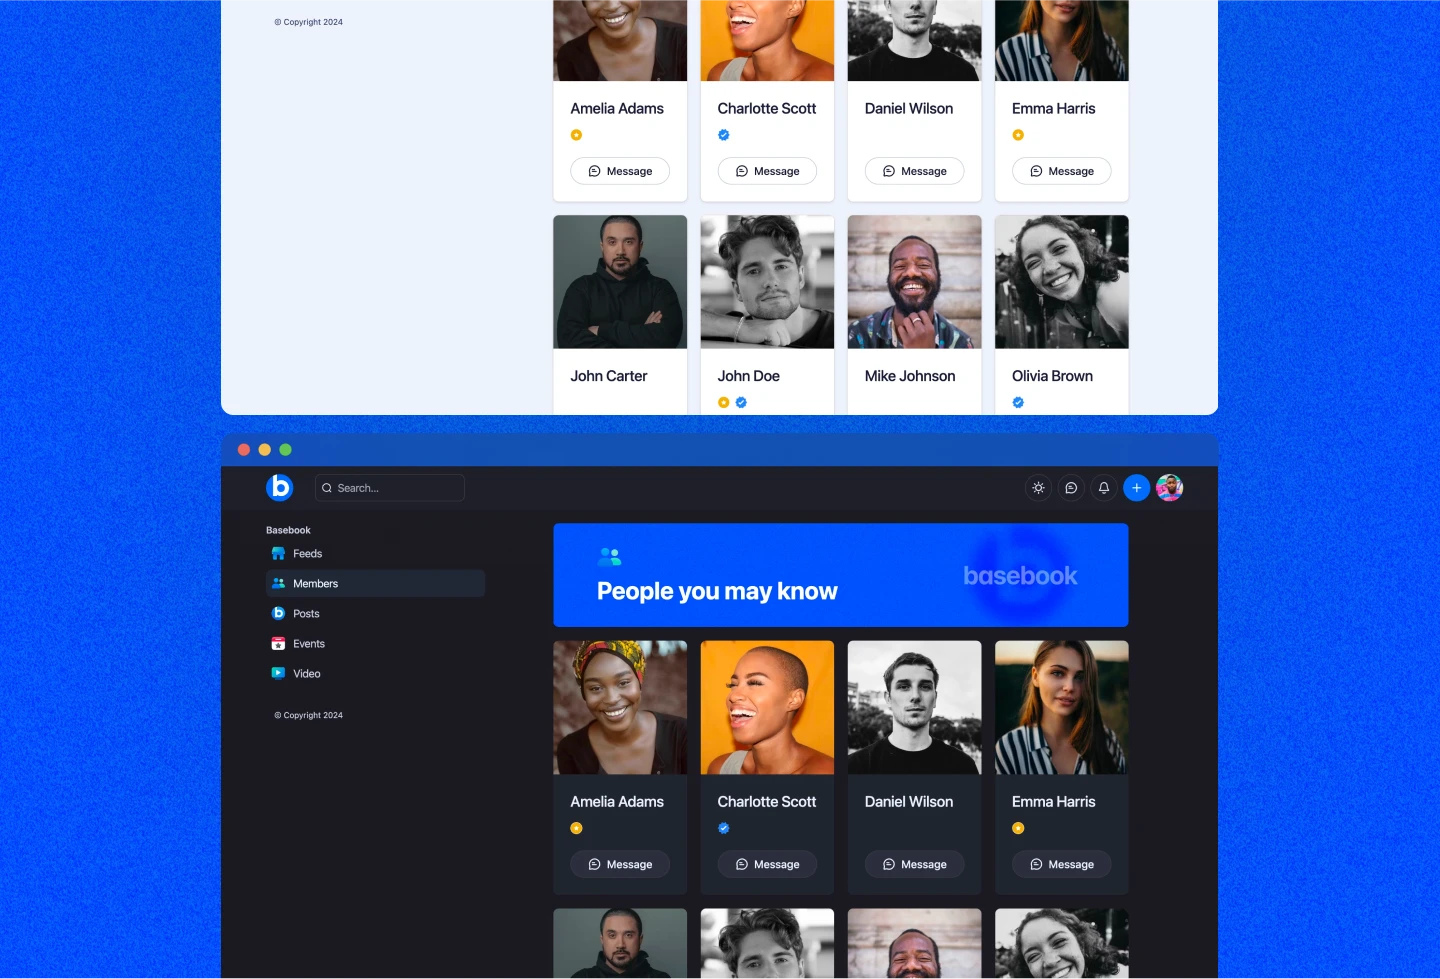This screenshot has width=1440, height=979.
Task: Open Olivia Brown photo in light window
Action: click(x=1062, y=282)
